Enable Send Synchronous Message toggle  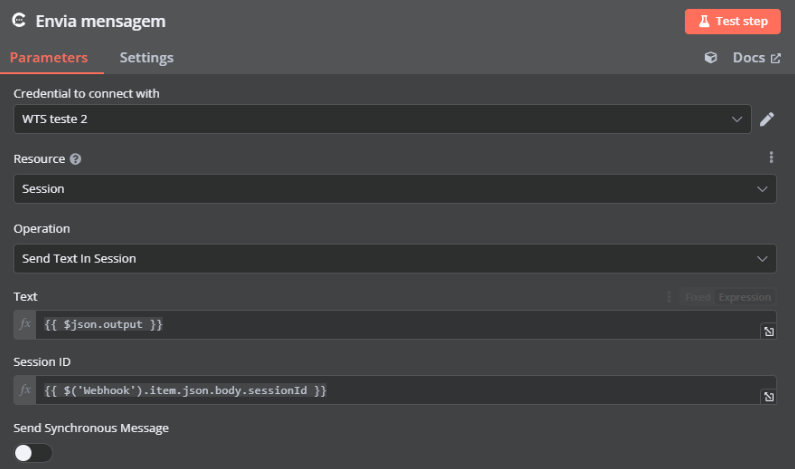33,453
